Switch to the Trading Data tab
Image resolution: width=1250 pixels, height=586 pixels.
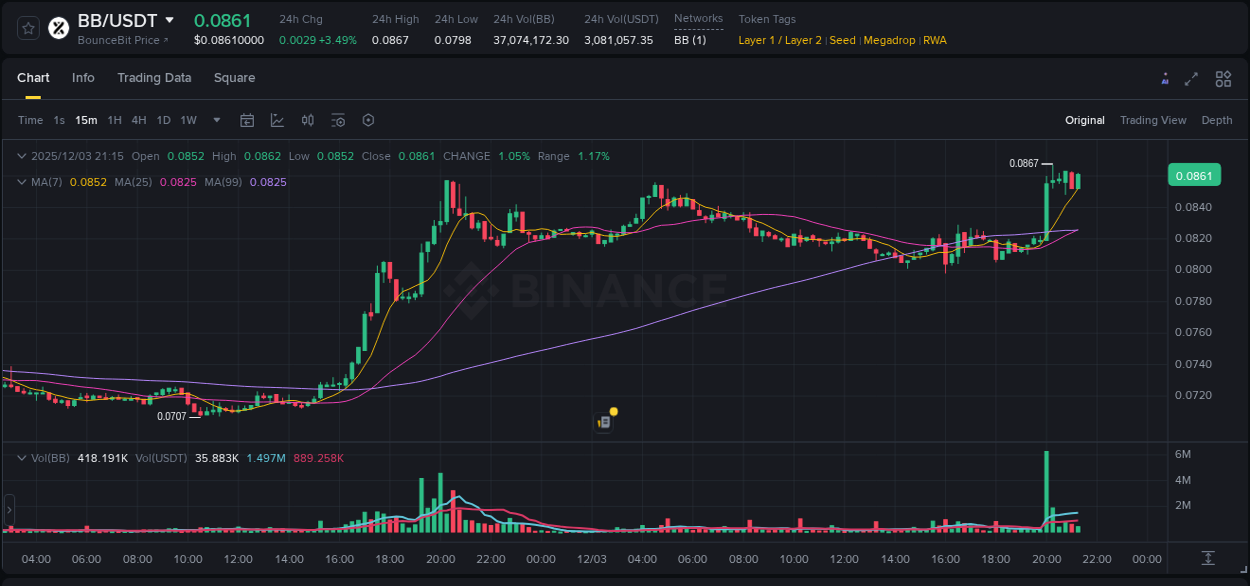154,78
